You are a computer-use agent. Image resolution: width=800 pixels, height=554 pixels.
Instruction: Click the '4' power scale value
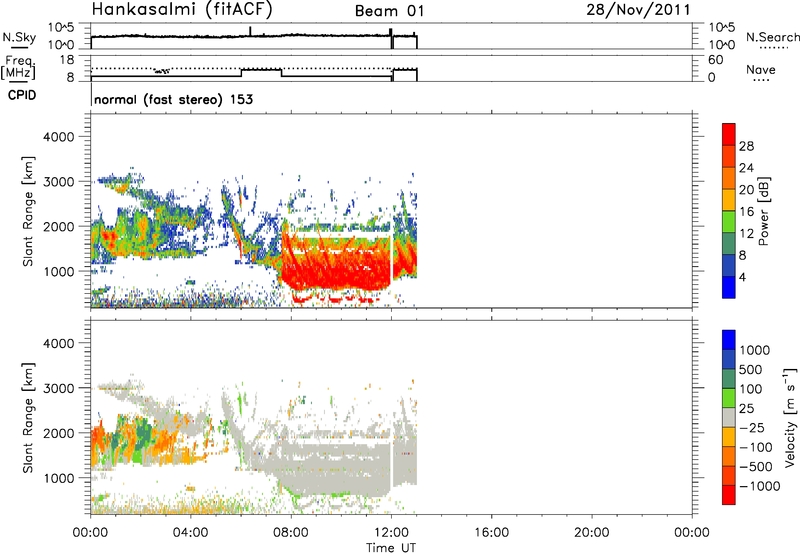click(743, 278)
